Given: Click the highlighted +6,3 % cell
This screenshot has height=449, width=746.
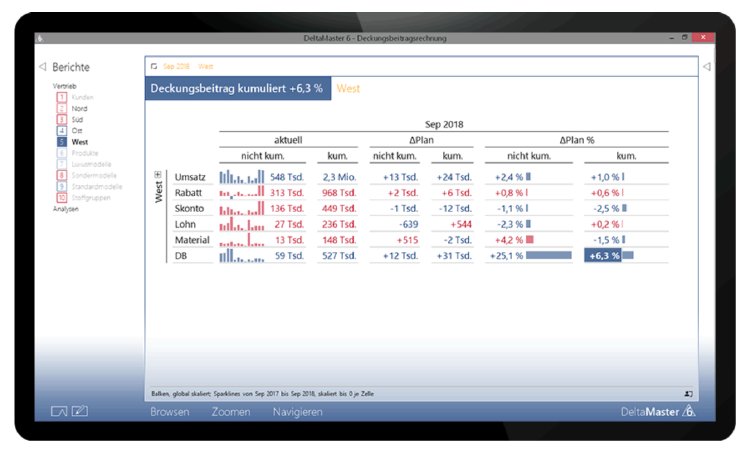Looking at the screenshot, I should pyautogui.click(x=603, y=255).
